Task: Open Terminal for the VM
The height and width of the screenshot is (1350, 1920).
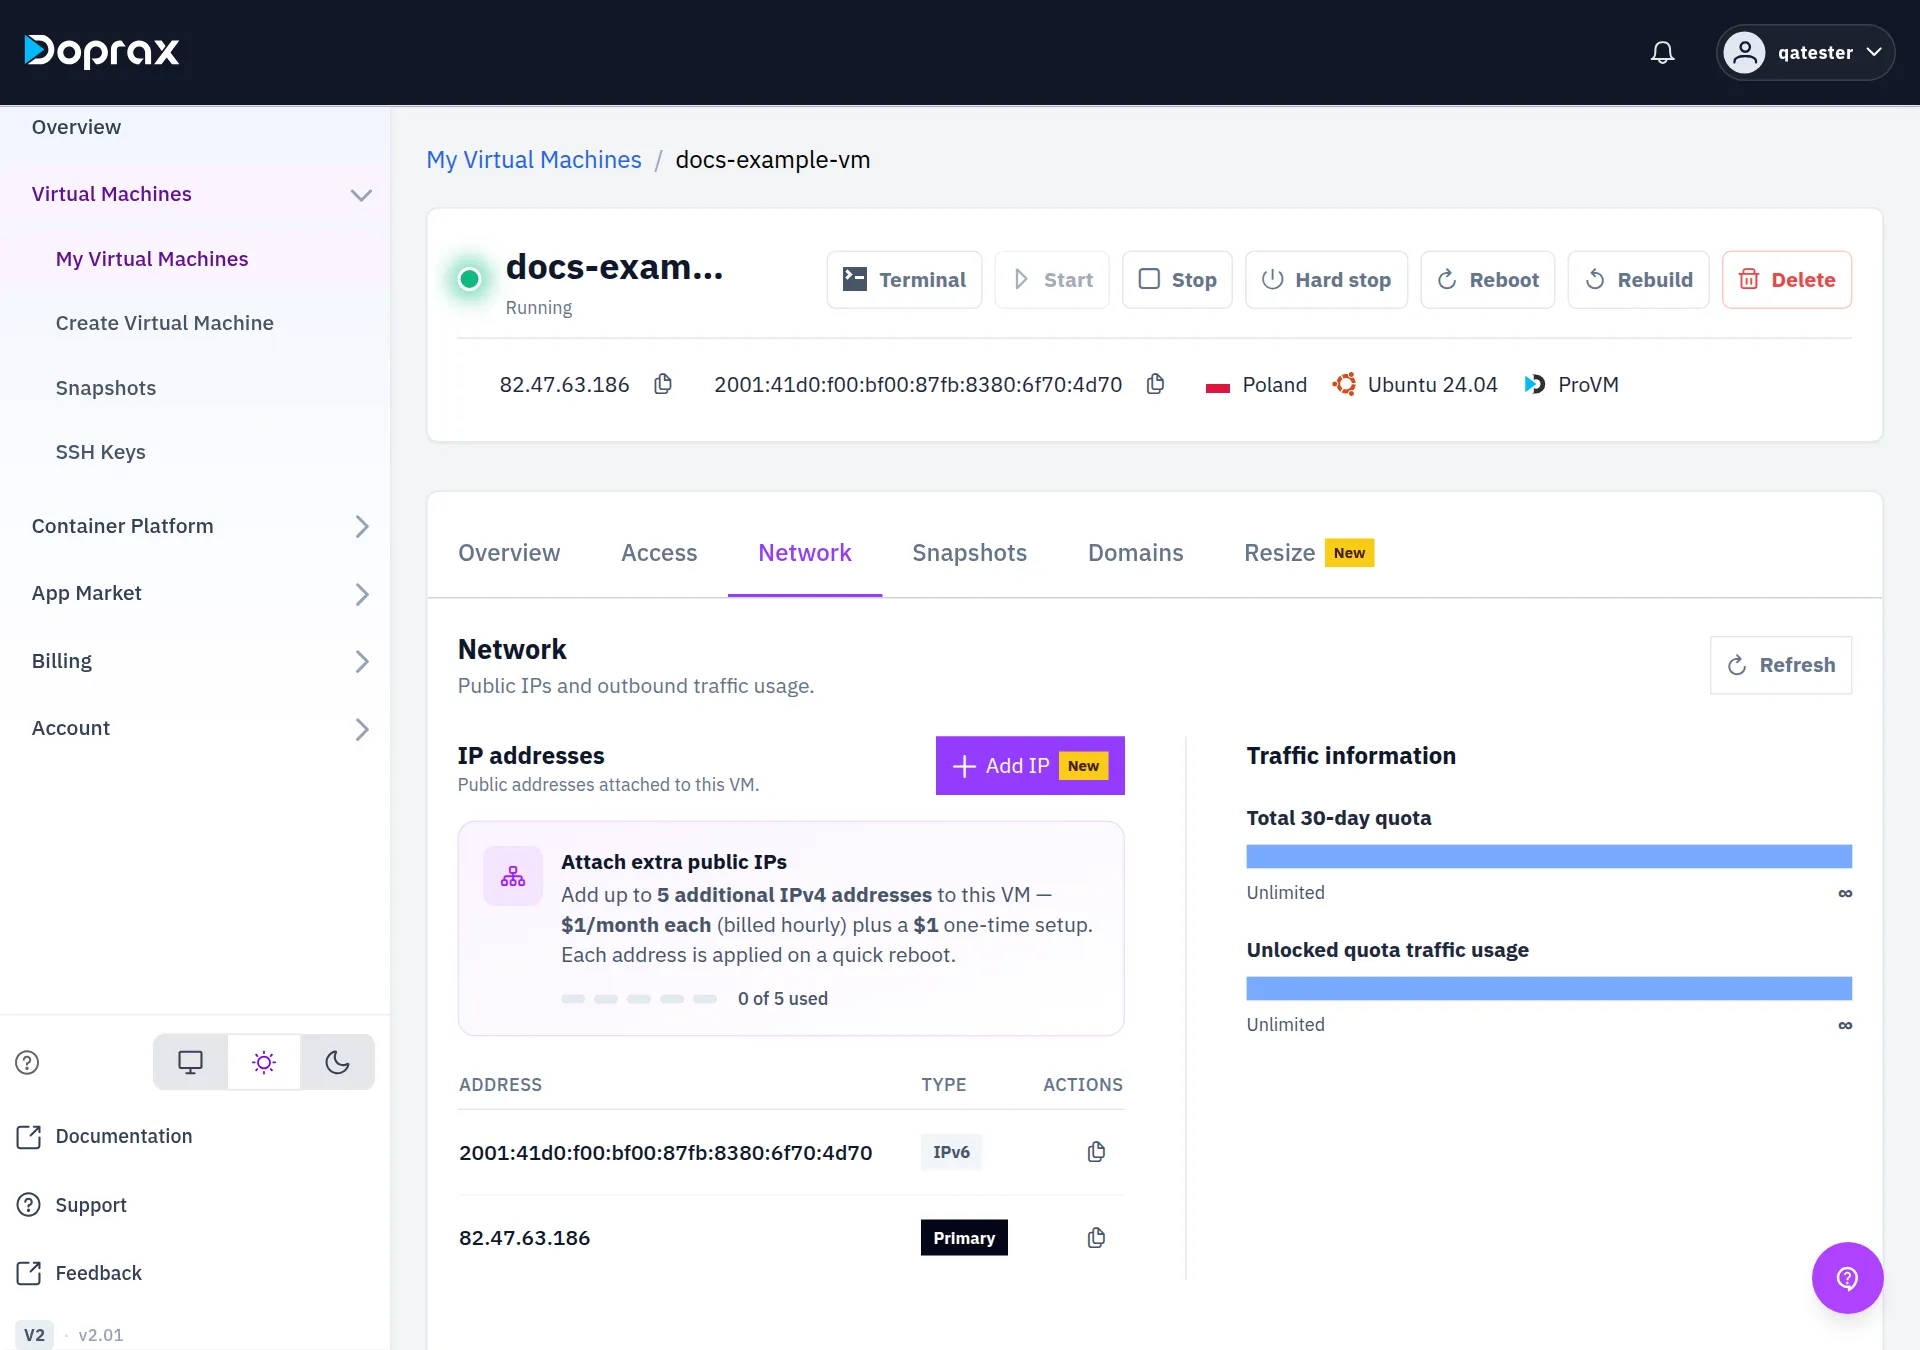Action: pyautogui.click(x=904, y=280)
